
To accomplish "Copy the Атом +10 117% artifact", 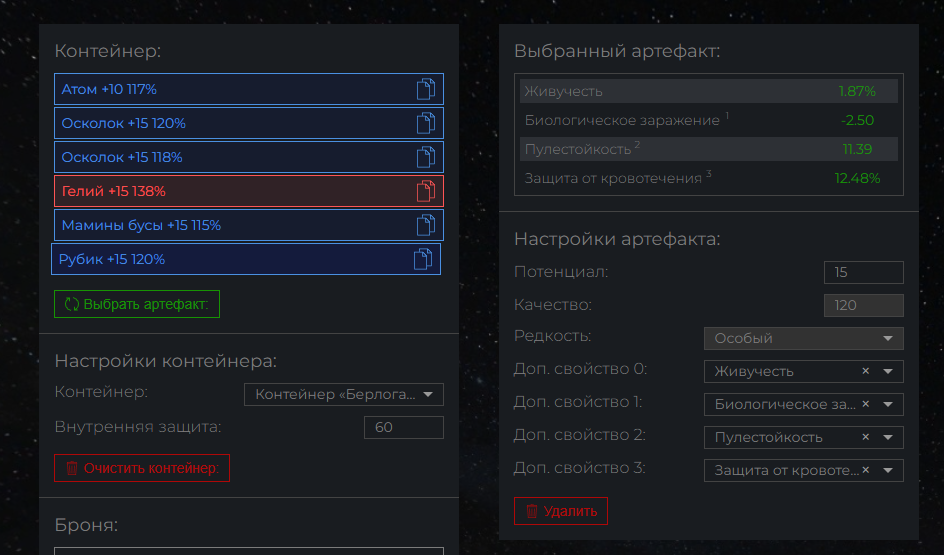I will [x=426, y=89].
